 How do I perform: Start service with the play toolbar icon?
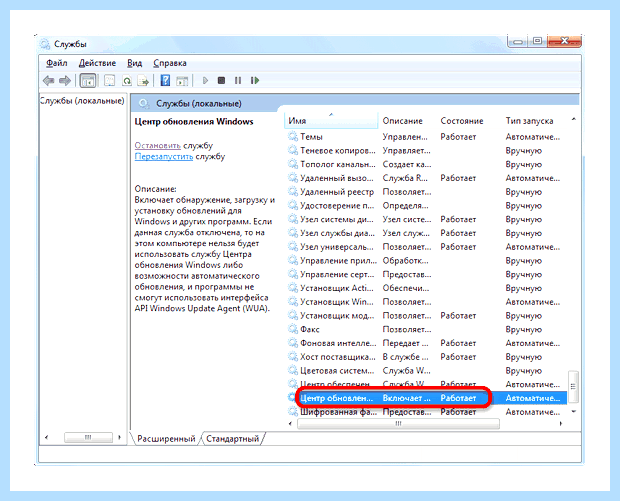(205, 81)
